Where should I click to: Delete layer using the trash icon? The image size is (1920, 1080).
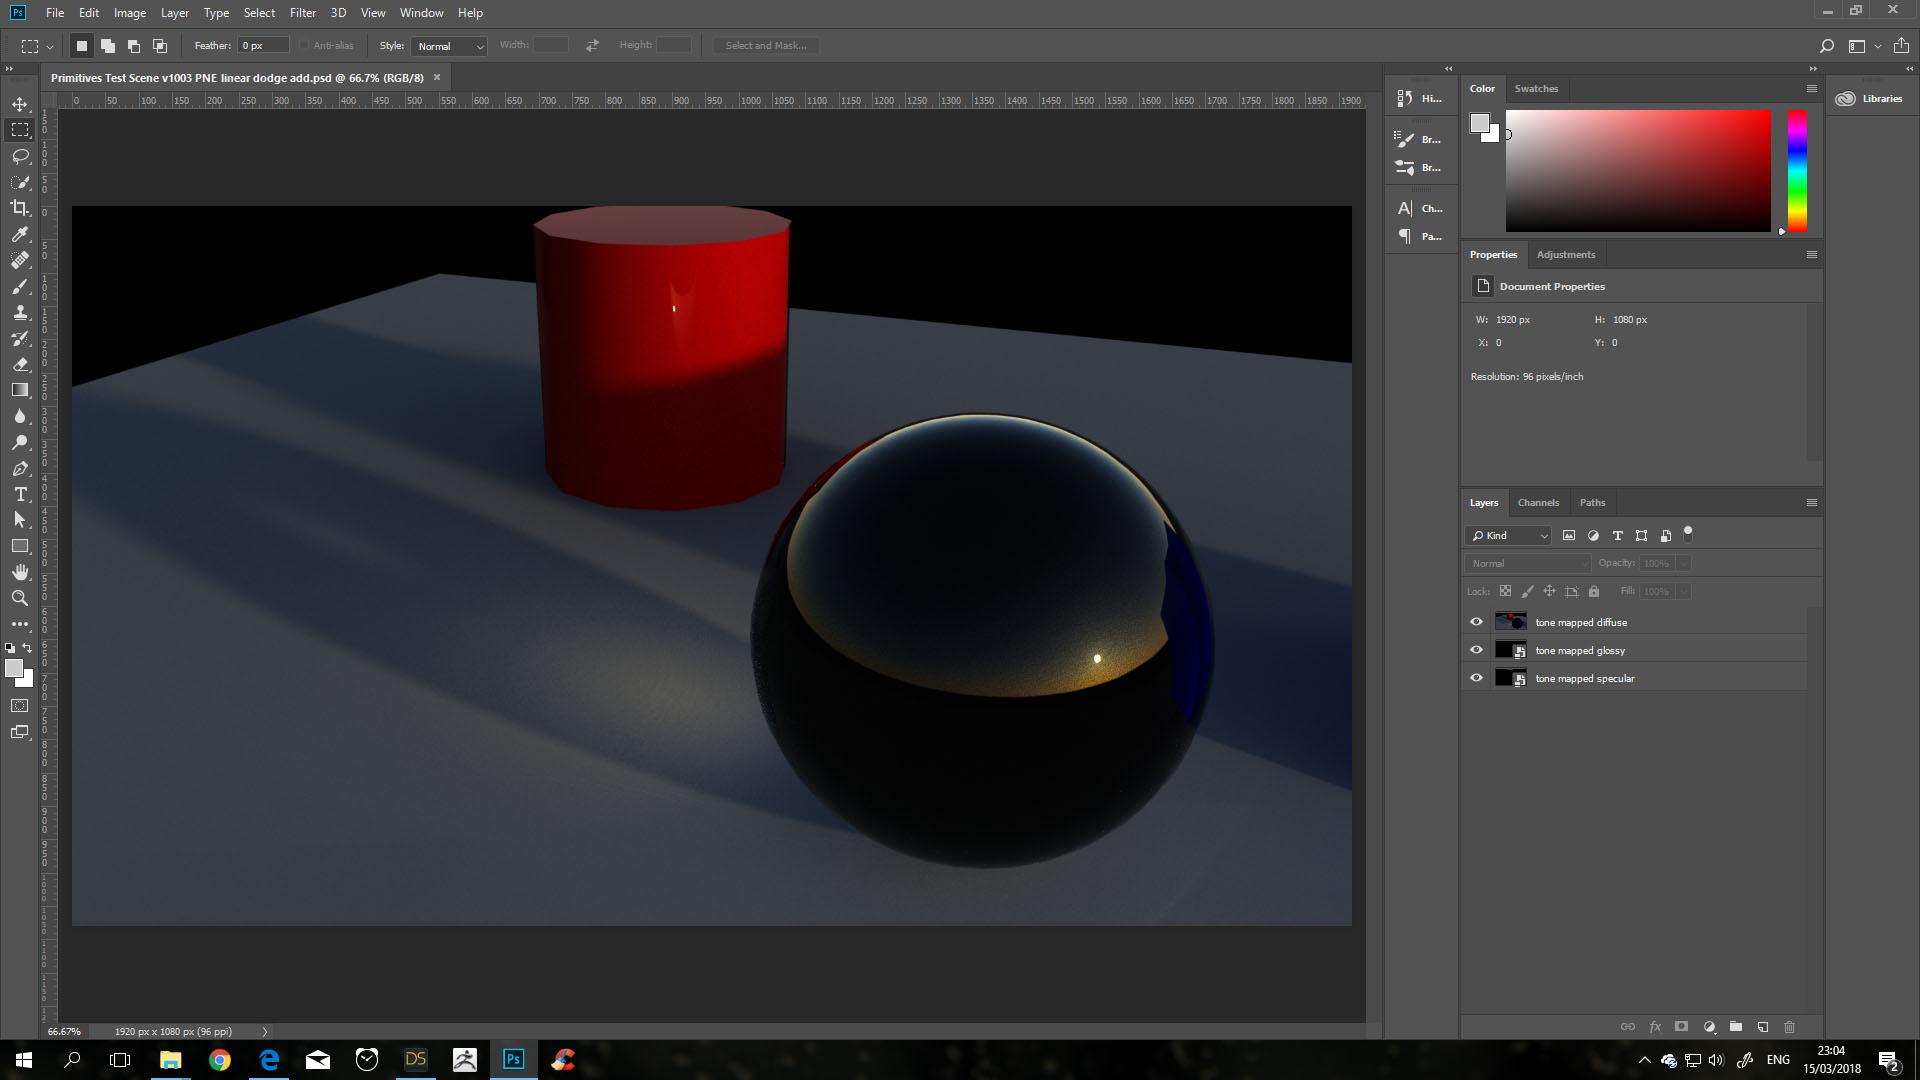pos(1789,1027)
